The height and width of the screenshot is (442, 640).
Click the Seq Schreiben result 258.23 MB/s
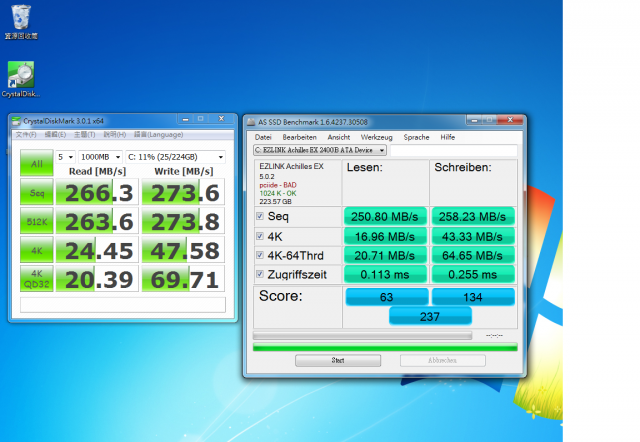473,216
